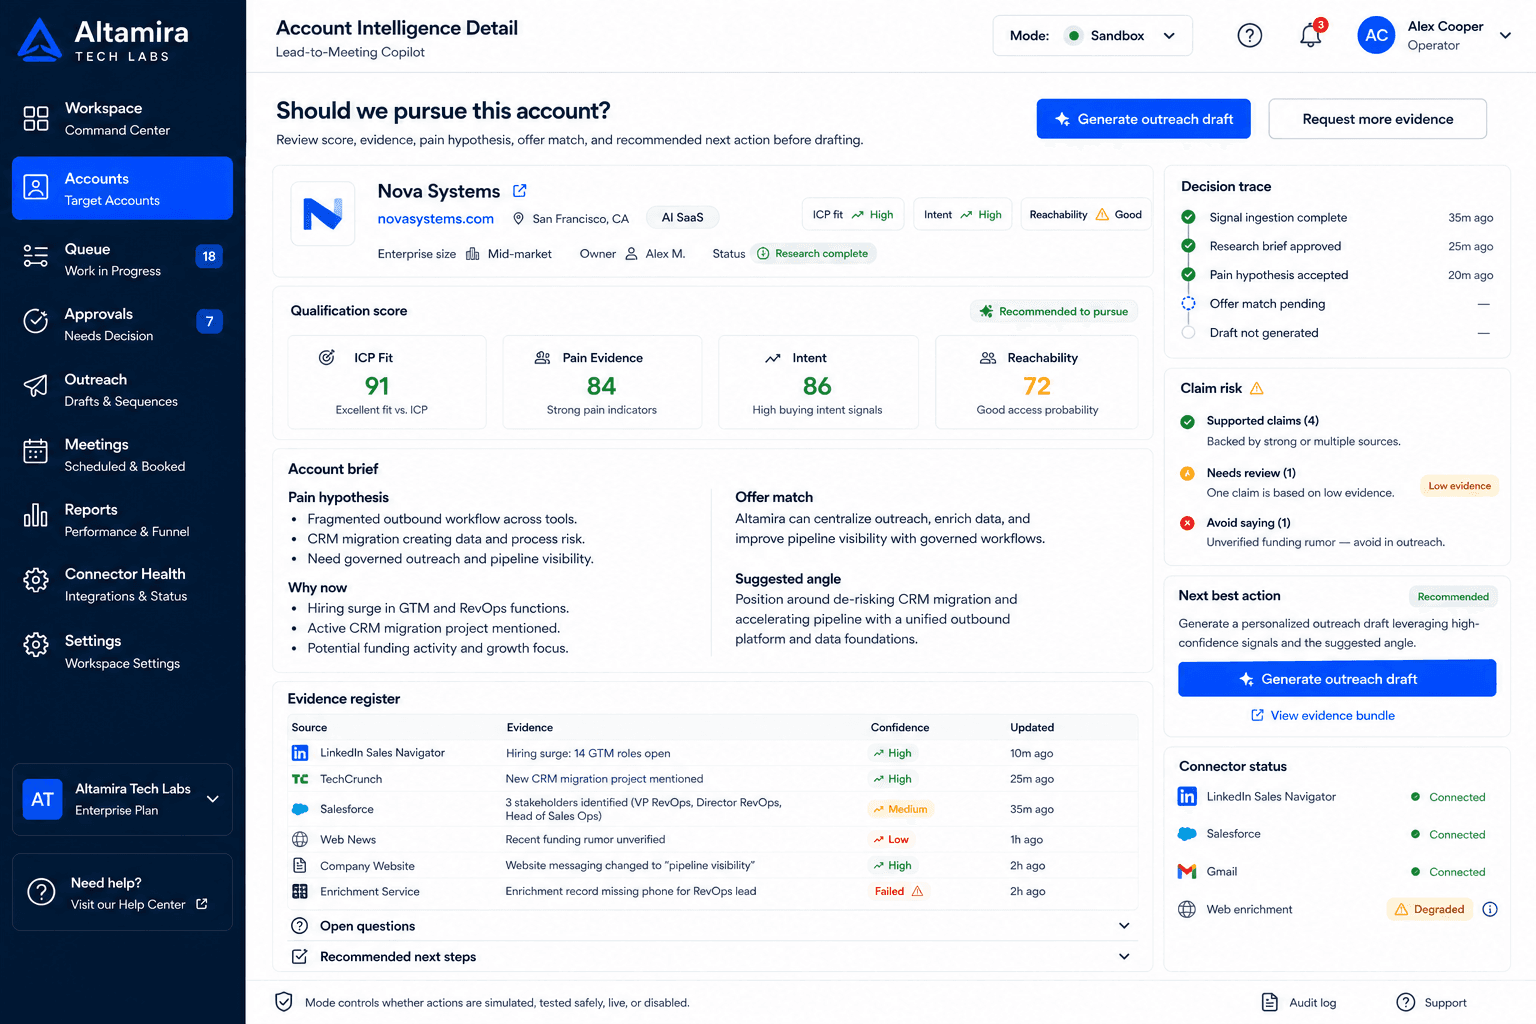The image size is (1536, 1024).
Task: Click the LinkedIn icon in Connector status
Action: click(x=1187, y=797)
